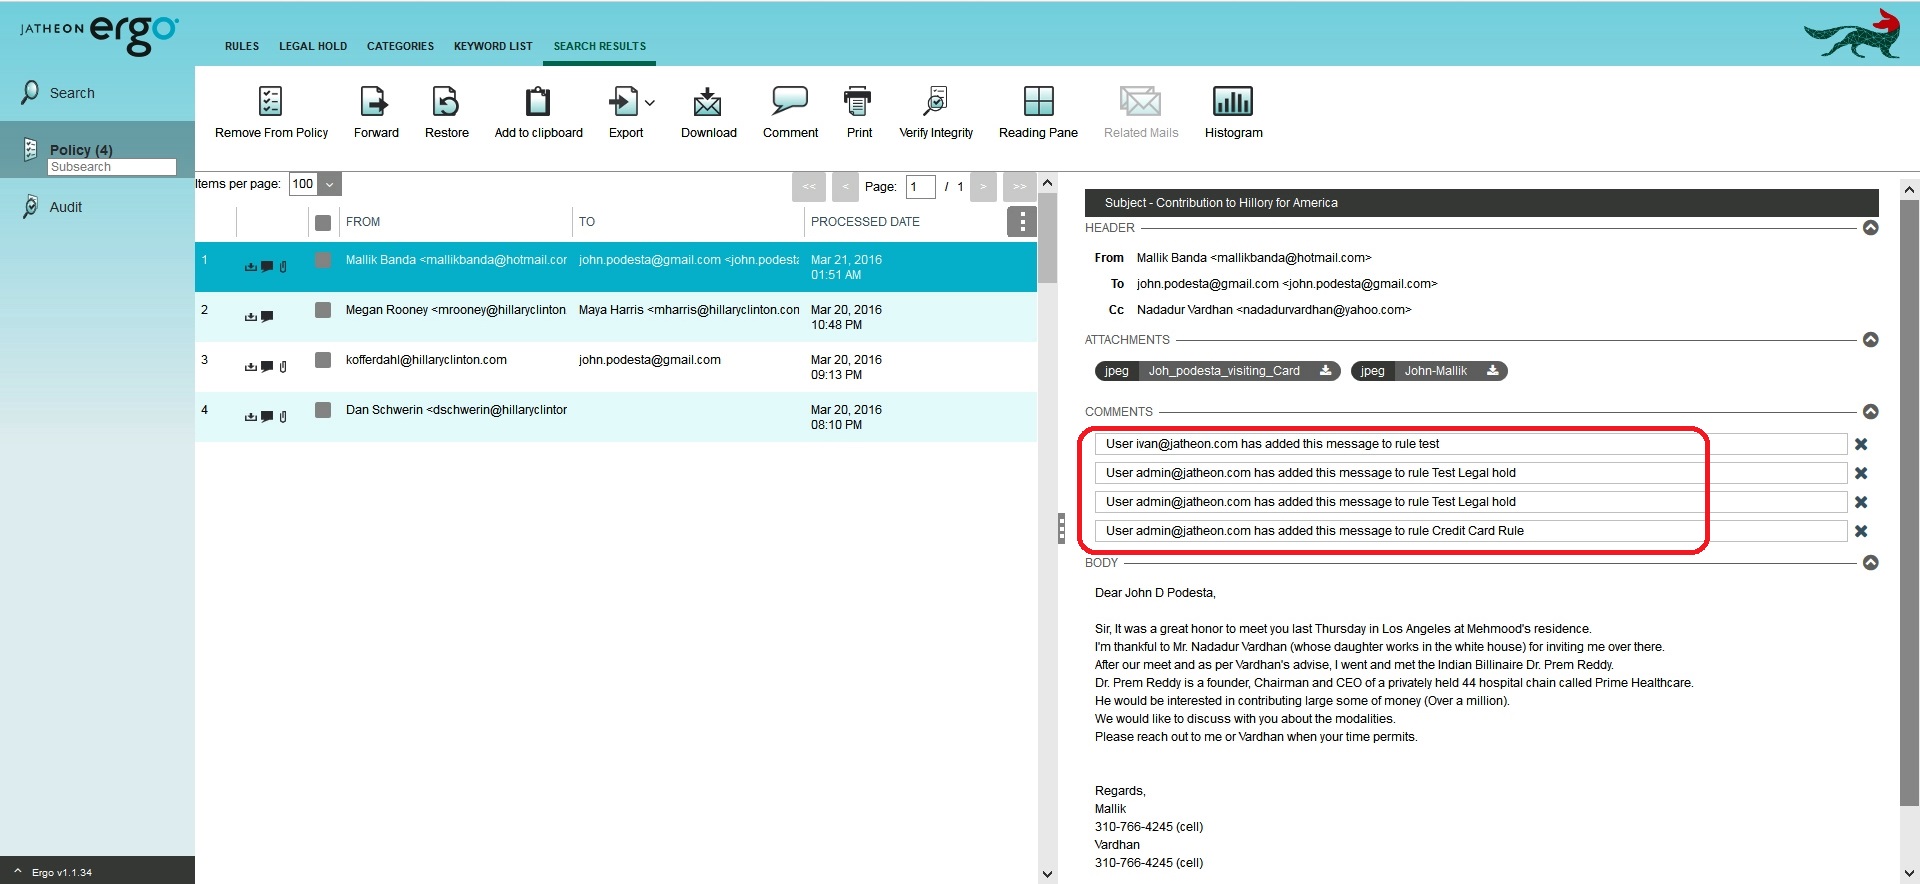This screenshot has width=1920, height=884.
Task: Click the Remove From Policy icon
Action: pos(270,101)
